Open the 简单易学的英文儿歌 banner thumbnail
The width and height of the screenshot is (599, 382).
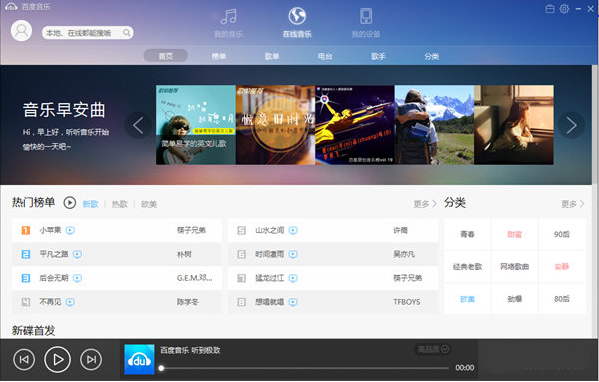pyautogui.click(x=196, y=125)
